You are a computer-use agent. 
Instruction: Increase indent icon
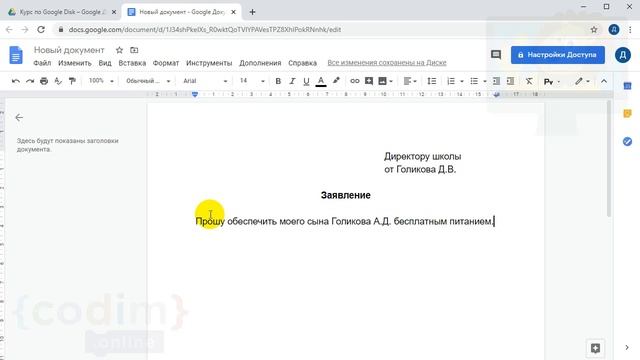click(x=511, y=81)
